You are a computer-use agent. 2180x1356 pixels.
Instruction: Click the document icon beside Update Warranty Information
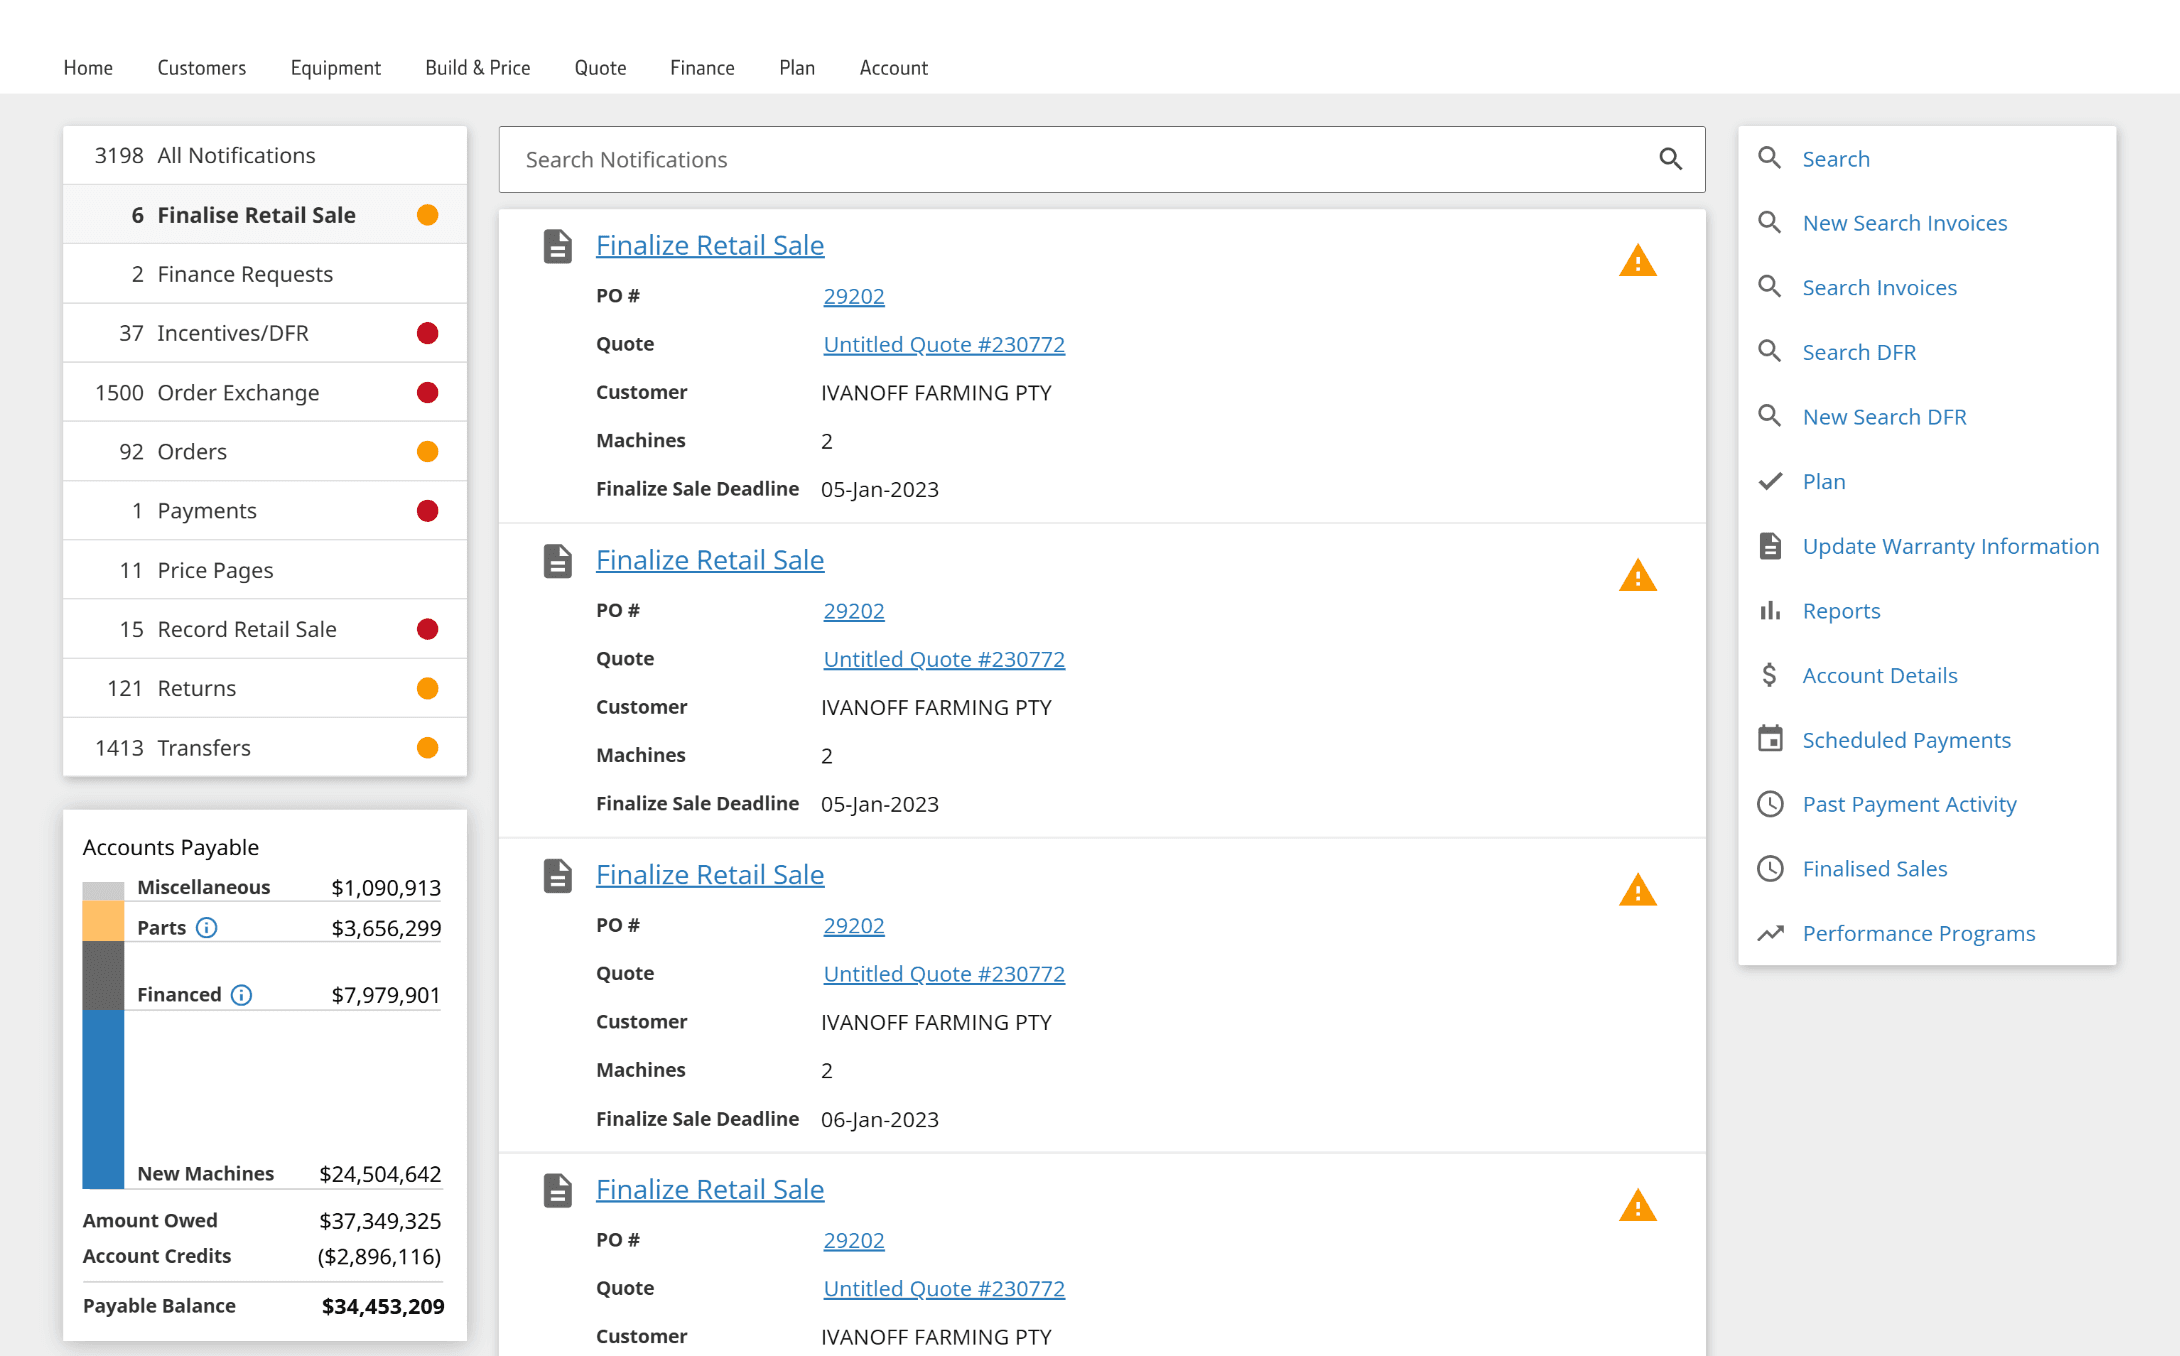point(1770,546)
